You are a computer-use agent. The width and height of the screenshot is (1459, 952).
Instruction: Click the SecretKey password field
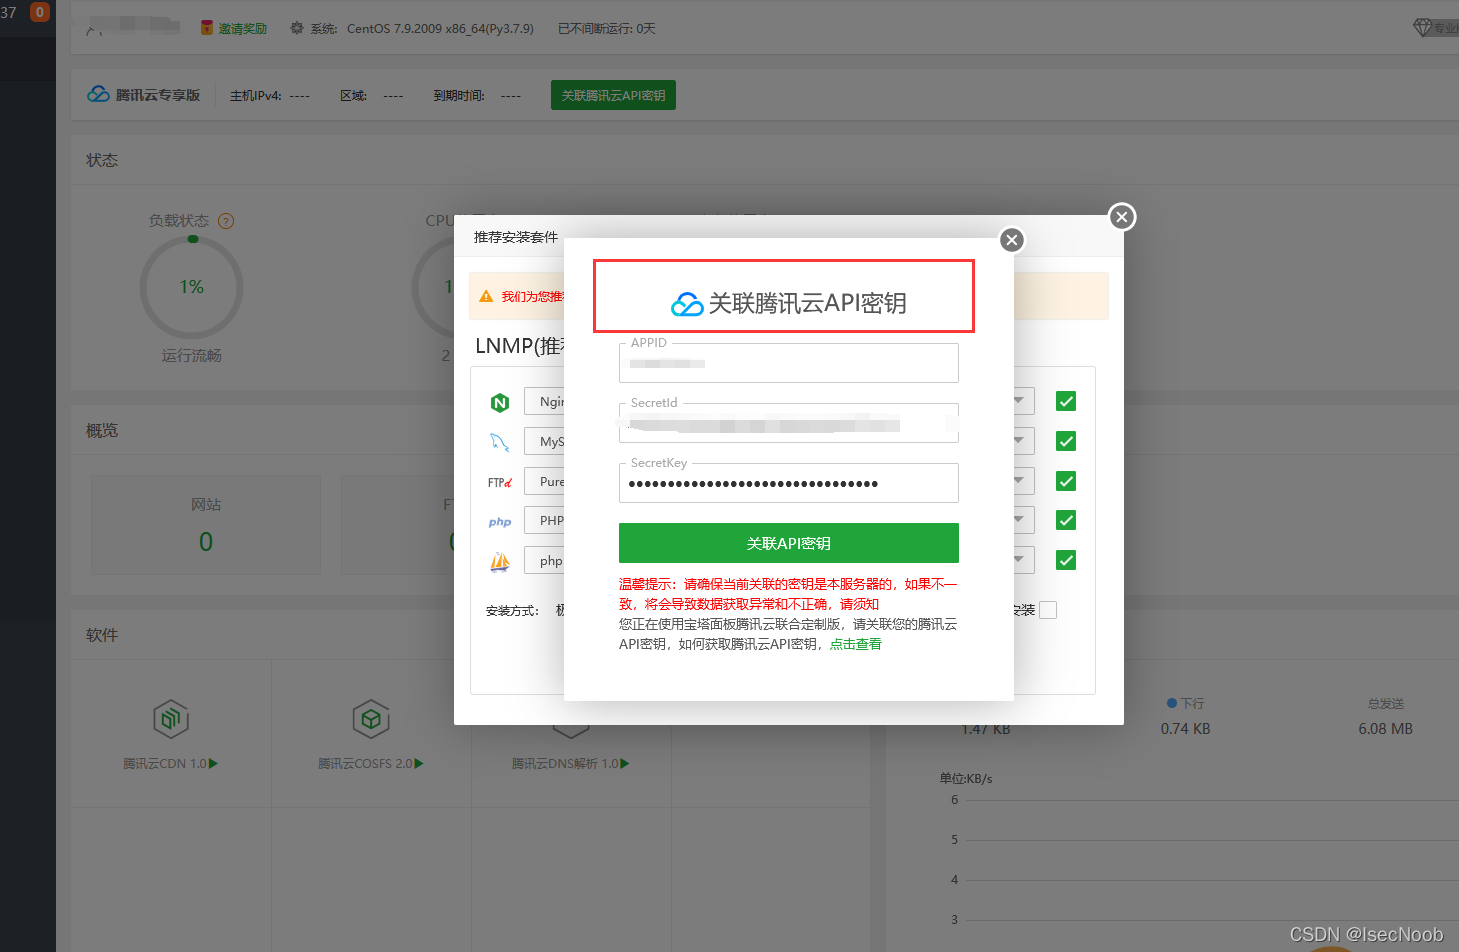click(x=788, y=483)
